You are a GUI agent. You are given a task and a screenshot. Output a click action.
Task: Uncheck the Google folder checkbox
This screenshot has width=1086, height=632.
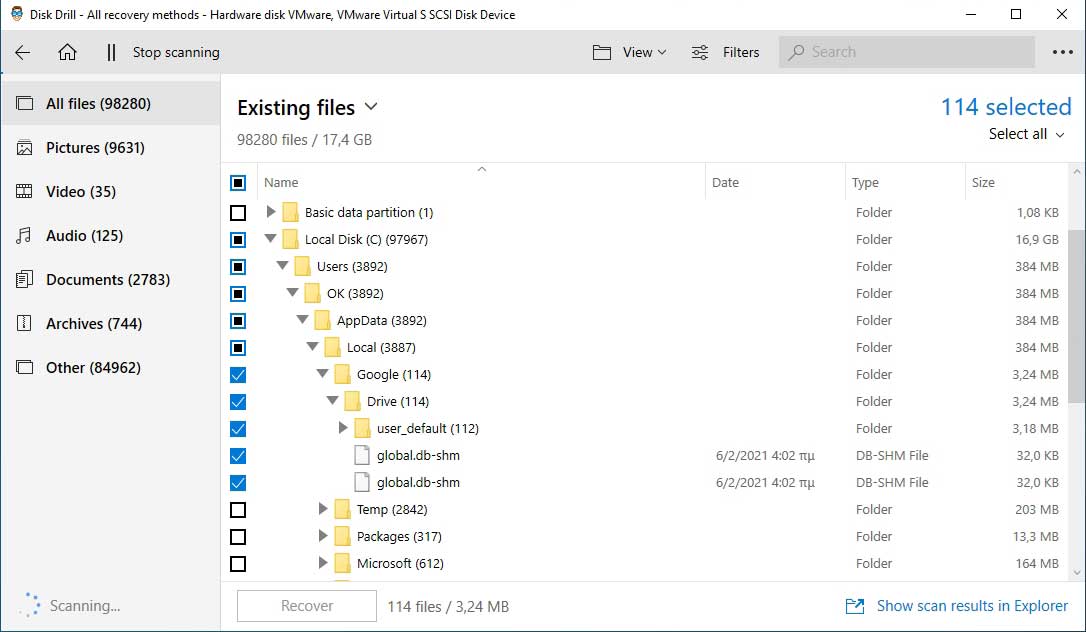click(x=238, y=374)
